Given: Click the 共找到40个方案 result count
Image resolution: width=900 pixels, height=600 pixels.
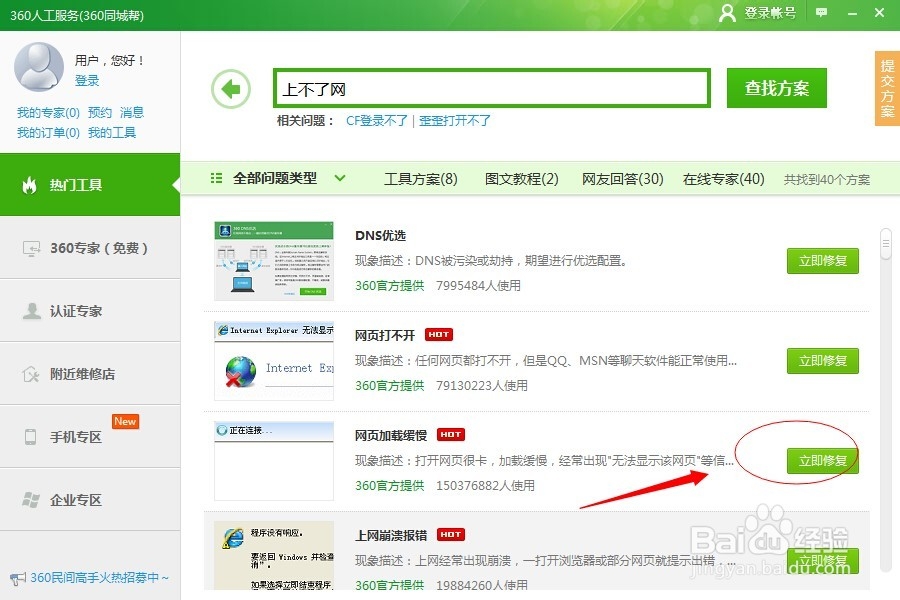Looking at the screenshot, I should point(827,180).
